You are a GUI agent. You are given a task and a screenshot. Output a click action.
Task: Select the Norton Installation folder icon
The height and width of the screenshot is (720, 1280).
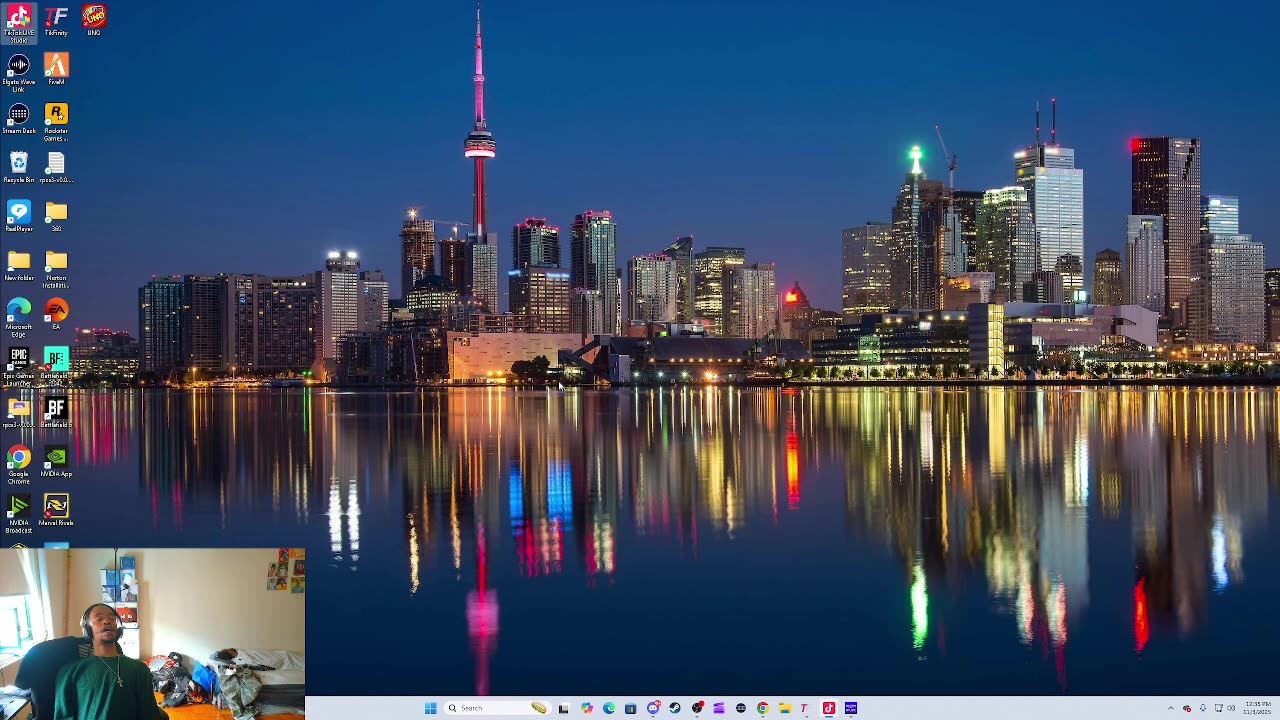coord(56,270)
